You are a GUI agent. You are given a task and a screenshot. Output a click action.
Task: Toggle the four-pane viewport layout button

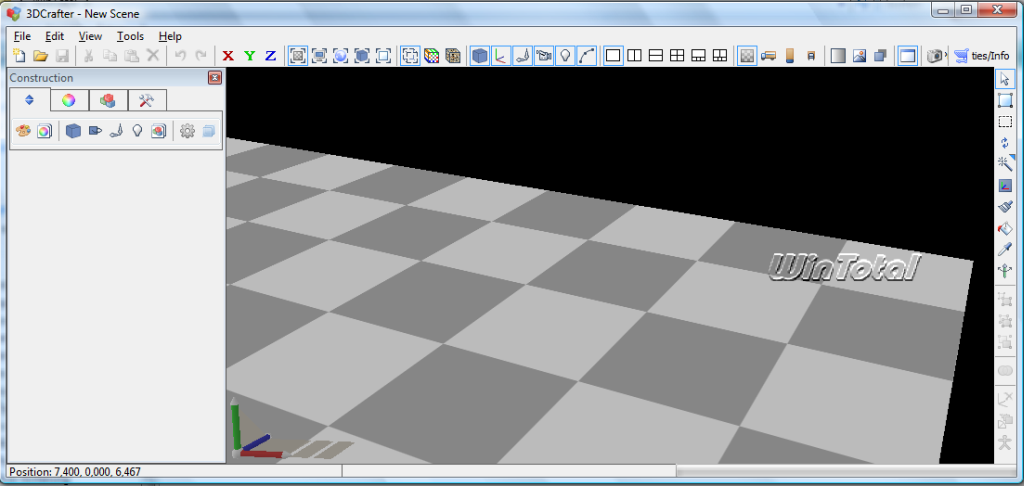[x=676, y=56]
